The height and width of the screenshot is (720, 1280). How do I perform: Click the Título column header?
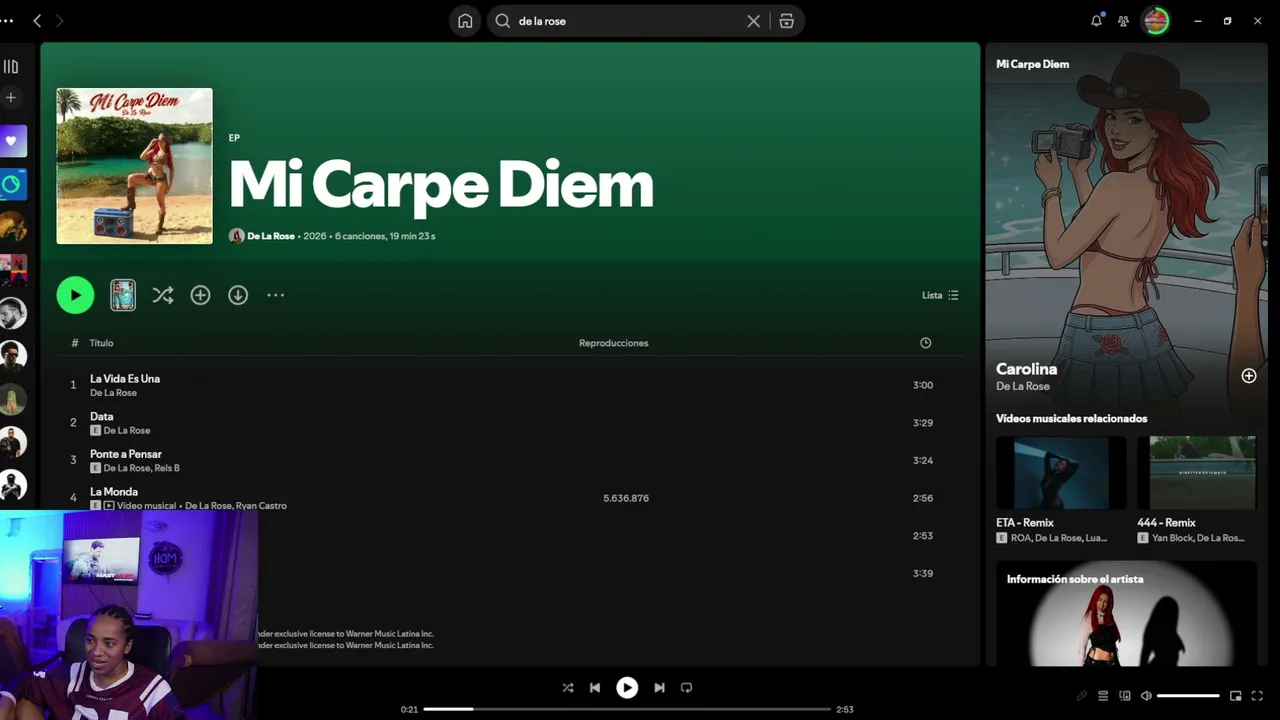pos(101,343)
